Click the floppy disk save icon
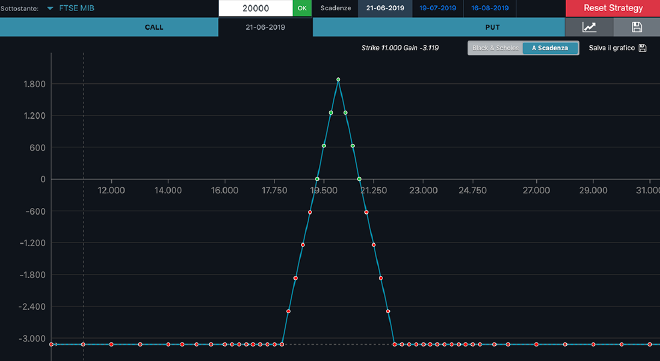The height and width of the screenshot is (361, 660). 636,27
